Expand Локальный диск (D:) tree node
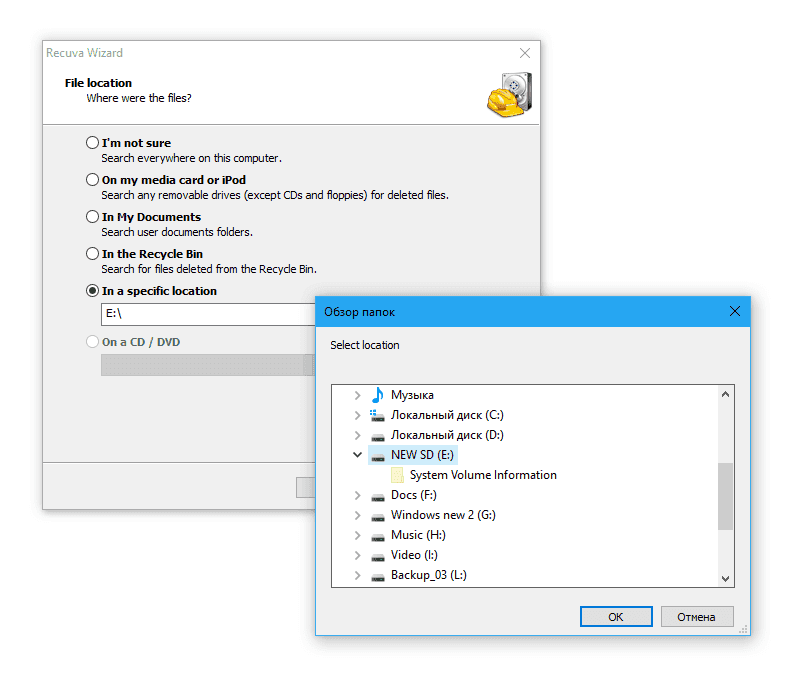786x675 pixels. [357, 435]
